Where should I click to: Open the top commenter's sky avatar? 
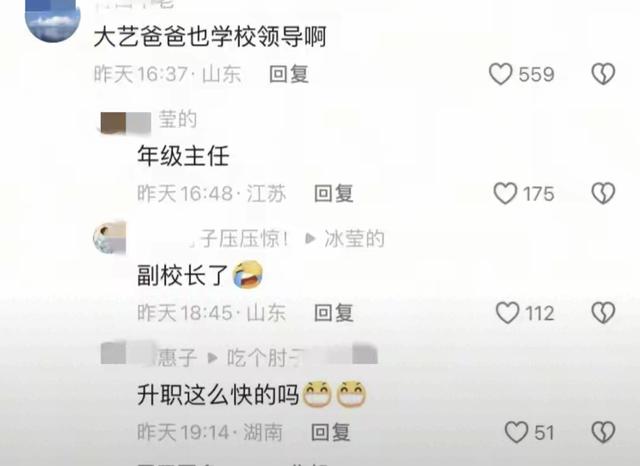click(x=53, y=18)
